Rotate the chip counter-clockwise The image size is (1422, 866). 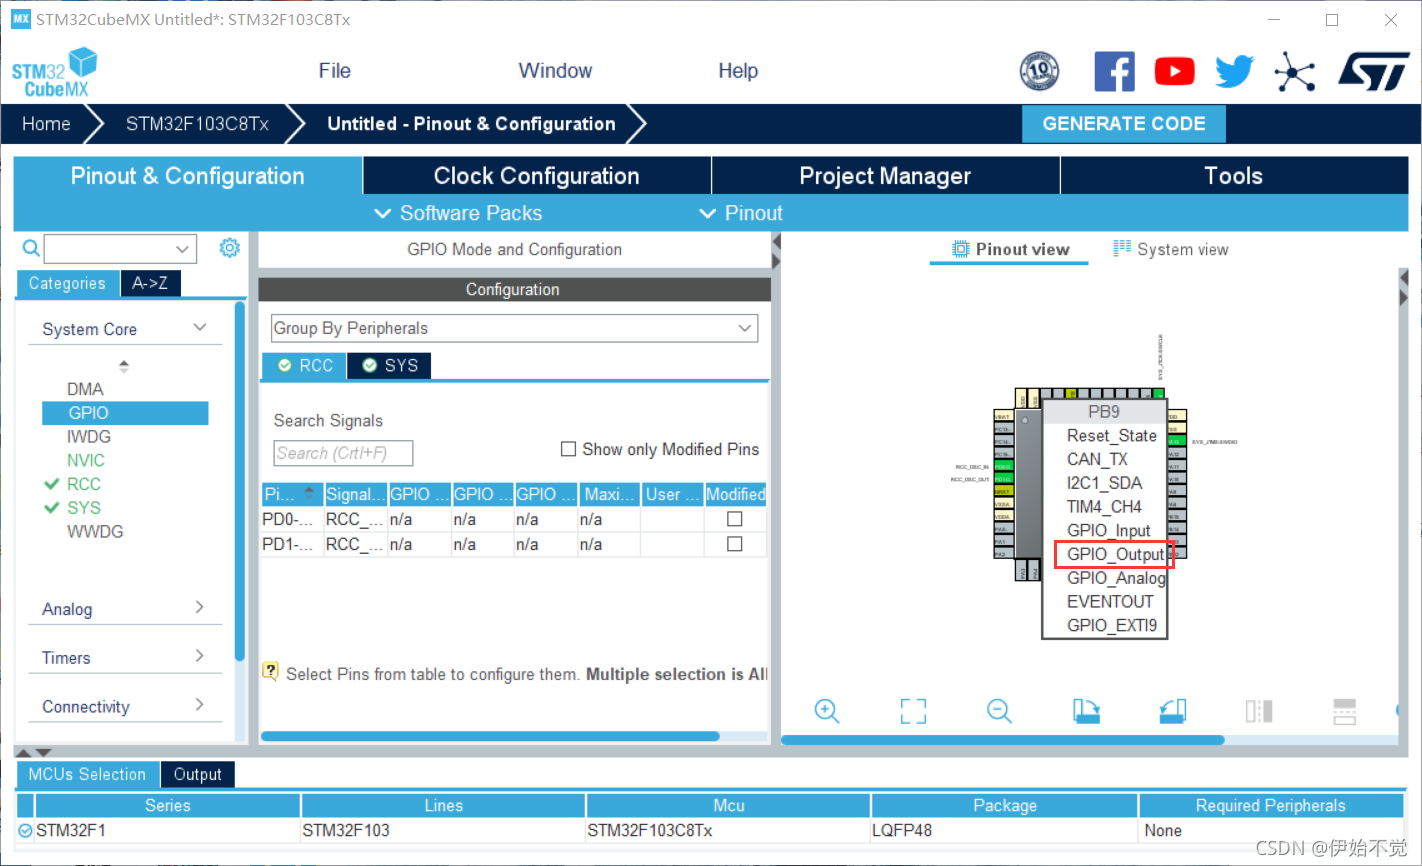(1173, 711)
